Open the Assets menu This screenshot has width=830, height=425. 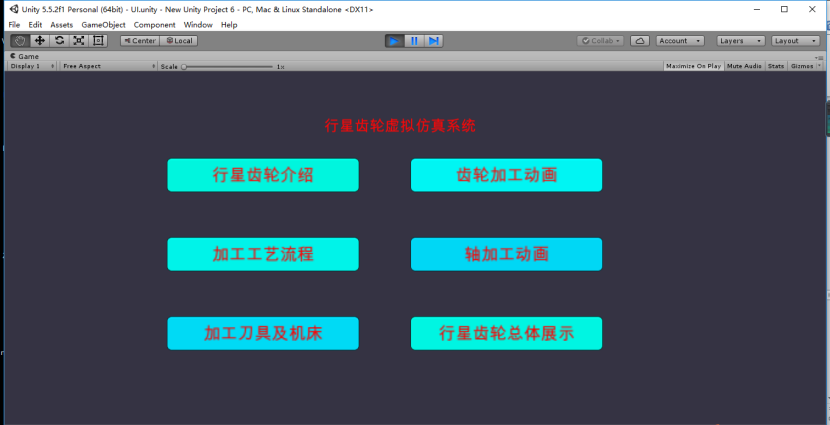[x=61, y=25]
